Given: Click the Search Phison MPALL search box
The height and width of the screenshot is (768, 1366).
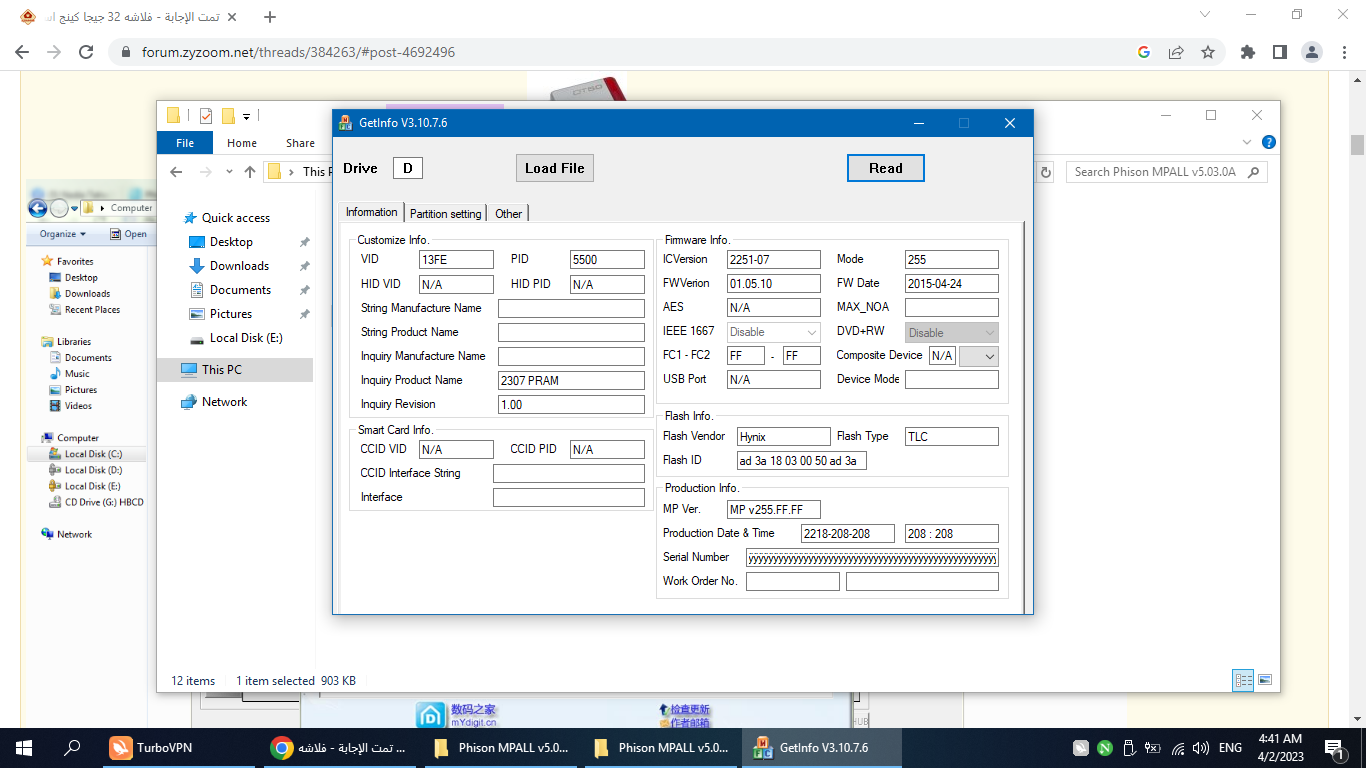Looking at the screenshot, I should (x=1166, y=172).
